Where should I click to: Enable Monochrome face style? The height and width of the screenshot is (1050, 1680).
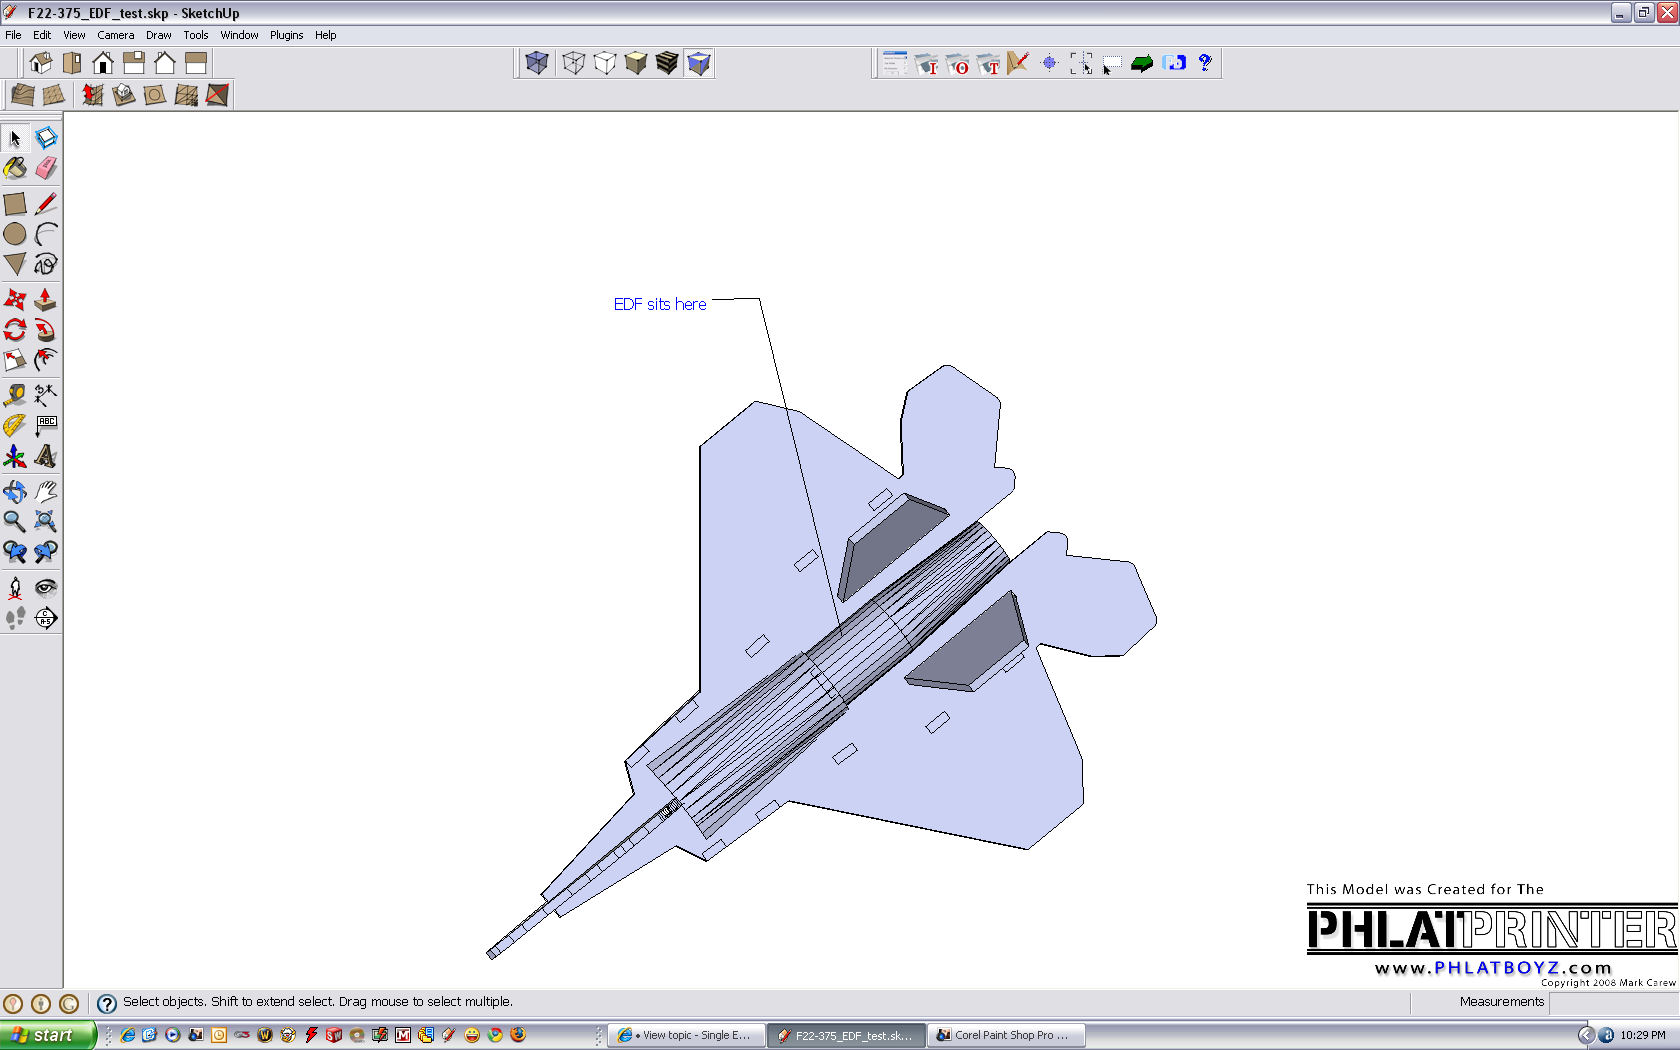point(699,63)
